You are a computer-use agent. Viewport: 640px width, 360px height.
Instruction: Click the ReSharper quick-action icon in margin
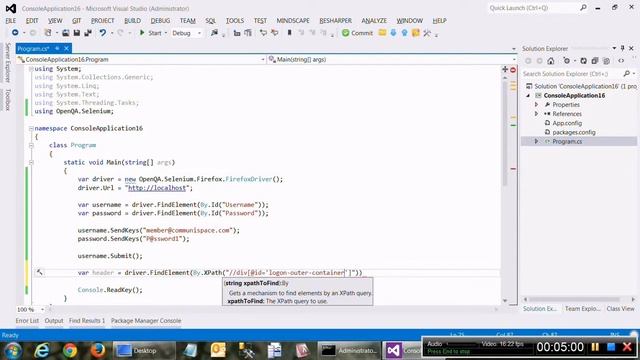coord(40,272)
